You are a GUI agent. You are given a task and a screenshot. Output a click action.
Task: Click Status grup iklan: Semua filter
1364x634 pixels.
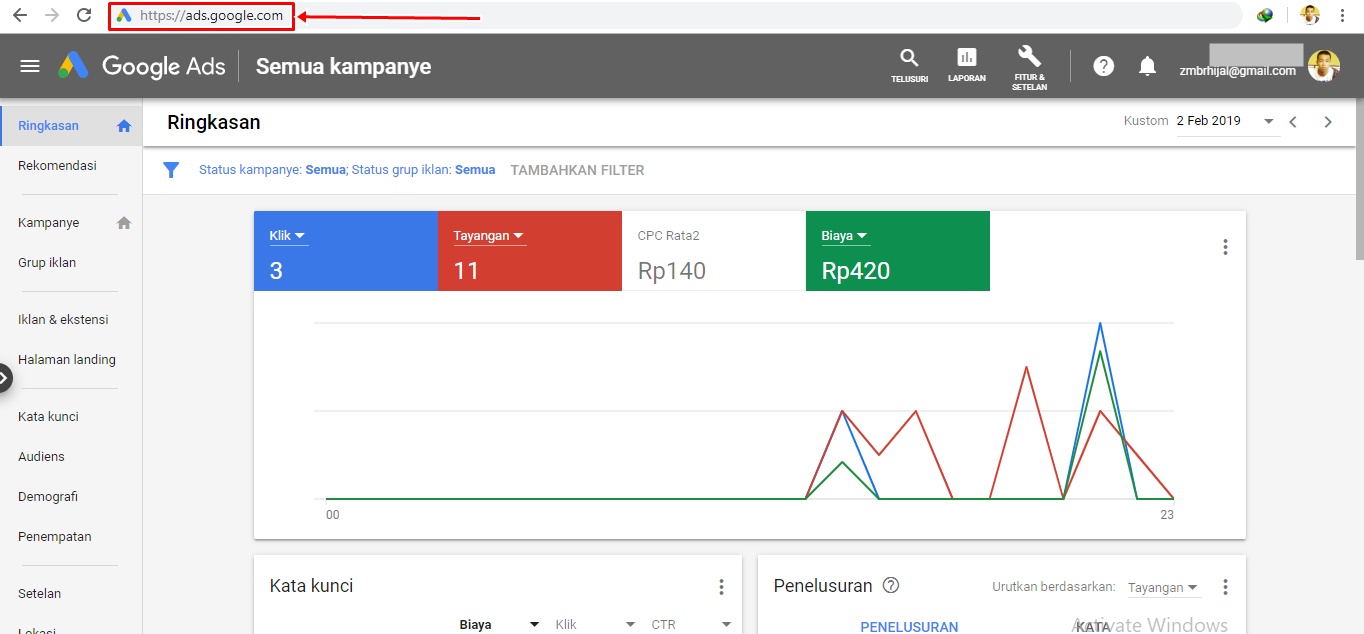pos(423,170)
